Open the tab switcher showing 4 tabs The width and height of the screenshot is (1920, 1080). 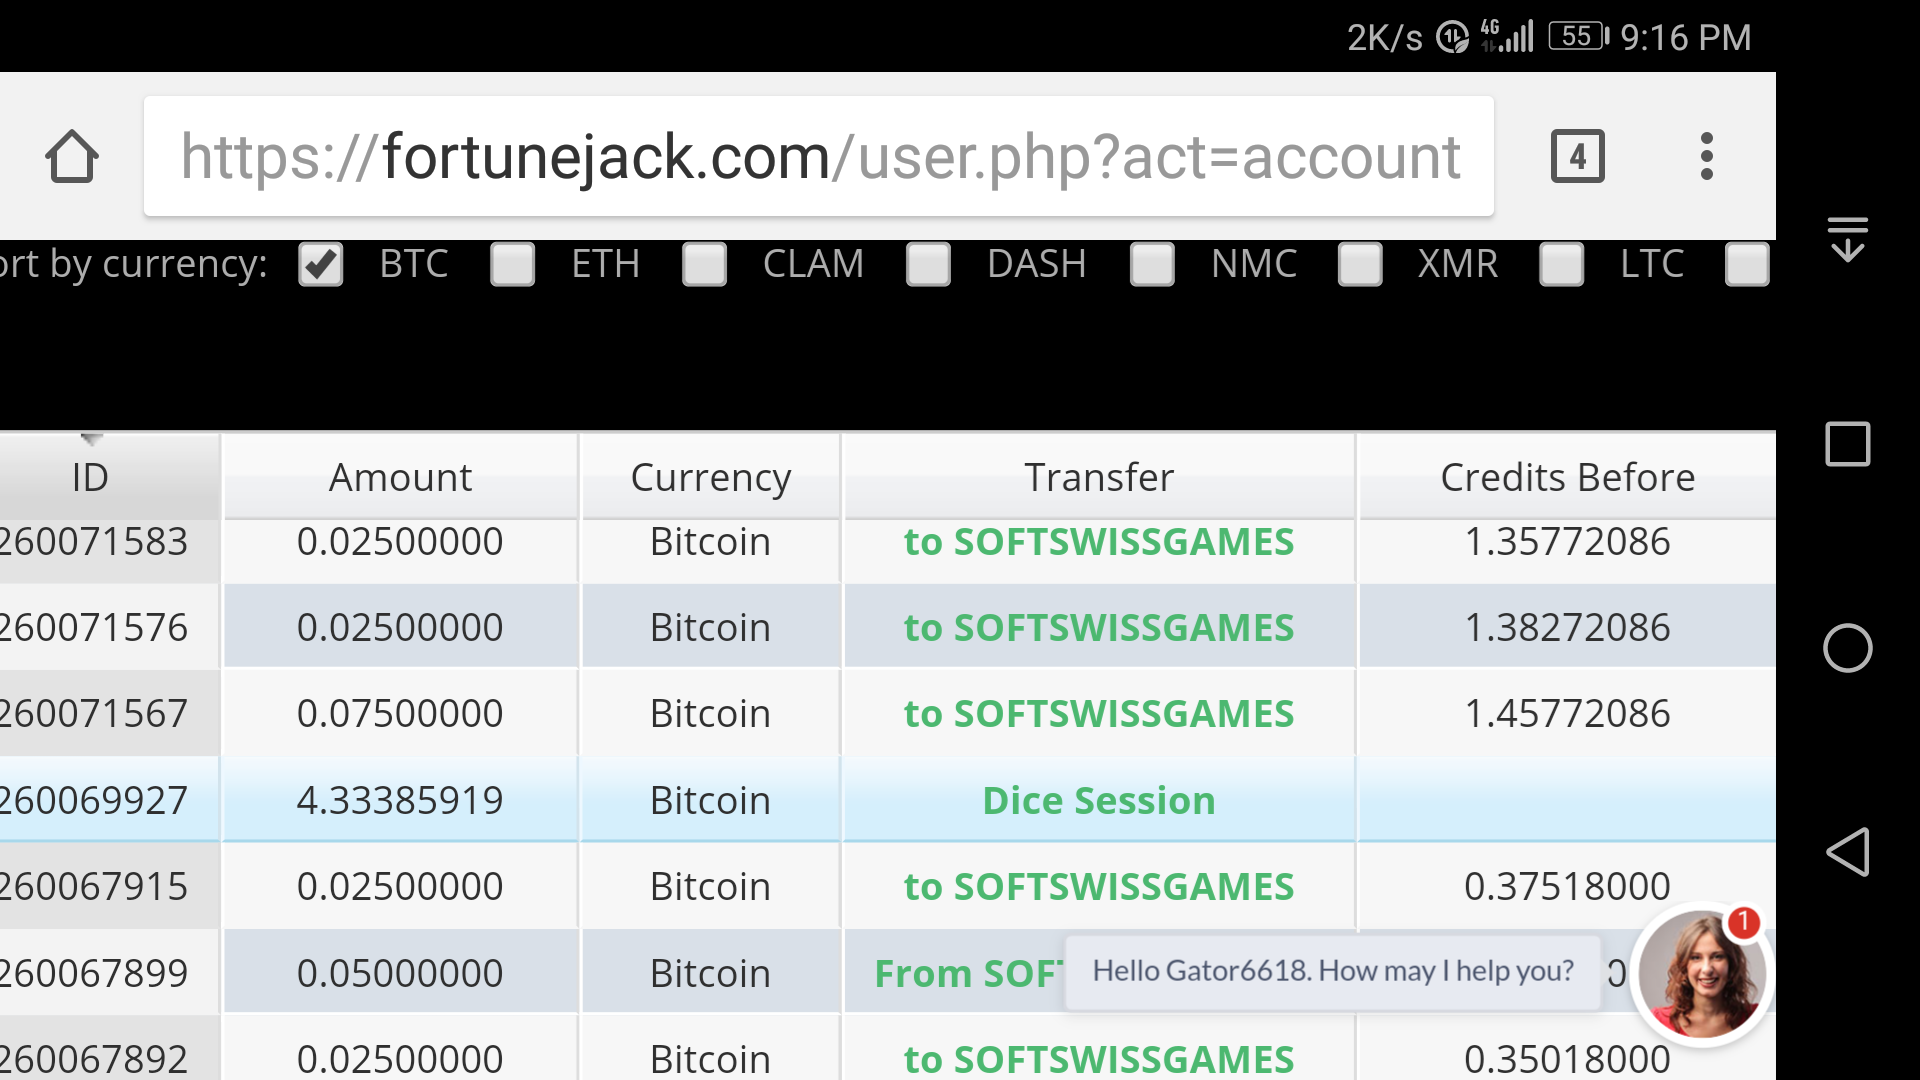1577,156
